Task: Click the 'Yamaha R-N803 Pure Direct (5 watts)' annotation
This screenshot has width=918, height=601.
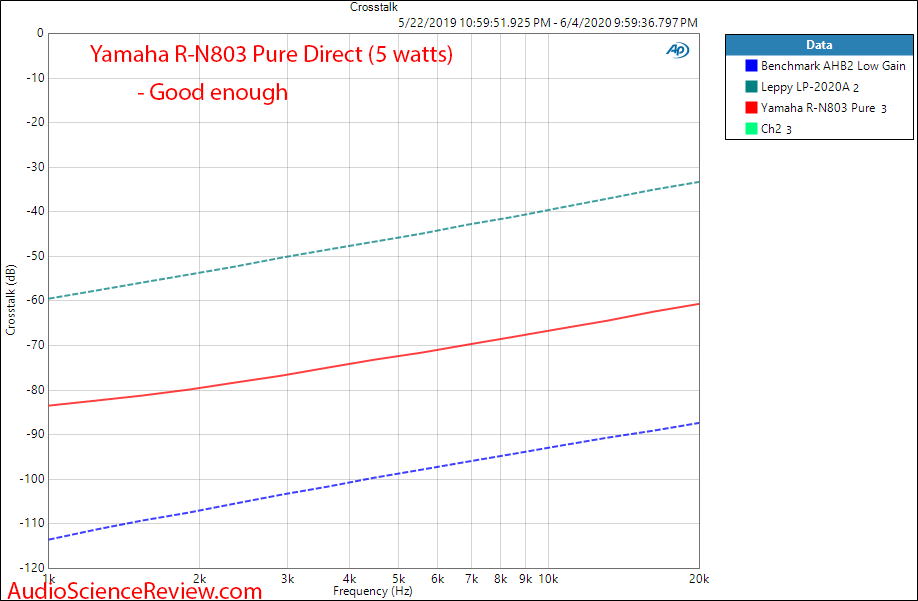Action: (271, 54)
